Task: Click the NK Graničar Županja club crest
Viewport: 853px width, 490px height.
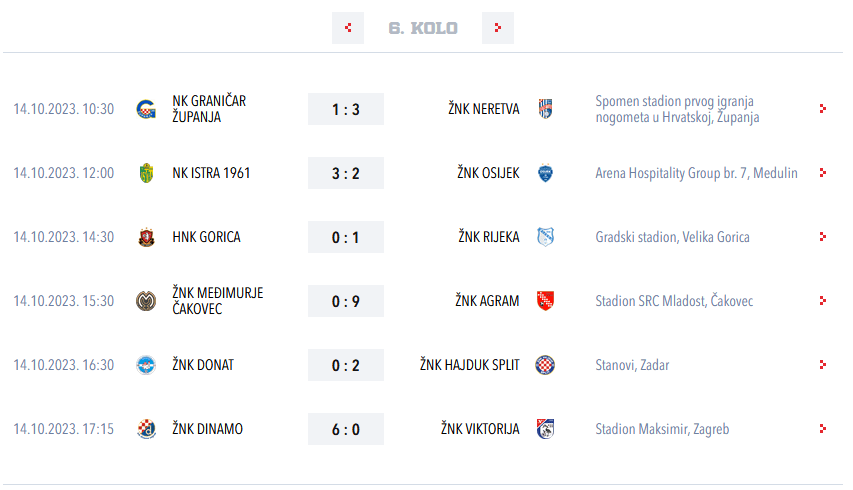Action: [x=146, y=109]
